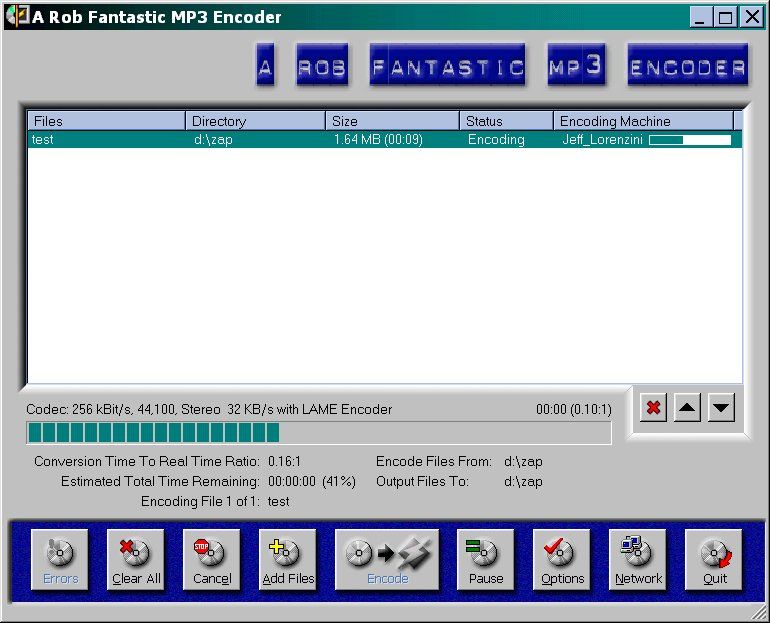This screenshot has width=770, height=623.
Task: Open the Options settings button
Action: (x=562, y=560)
